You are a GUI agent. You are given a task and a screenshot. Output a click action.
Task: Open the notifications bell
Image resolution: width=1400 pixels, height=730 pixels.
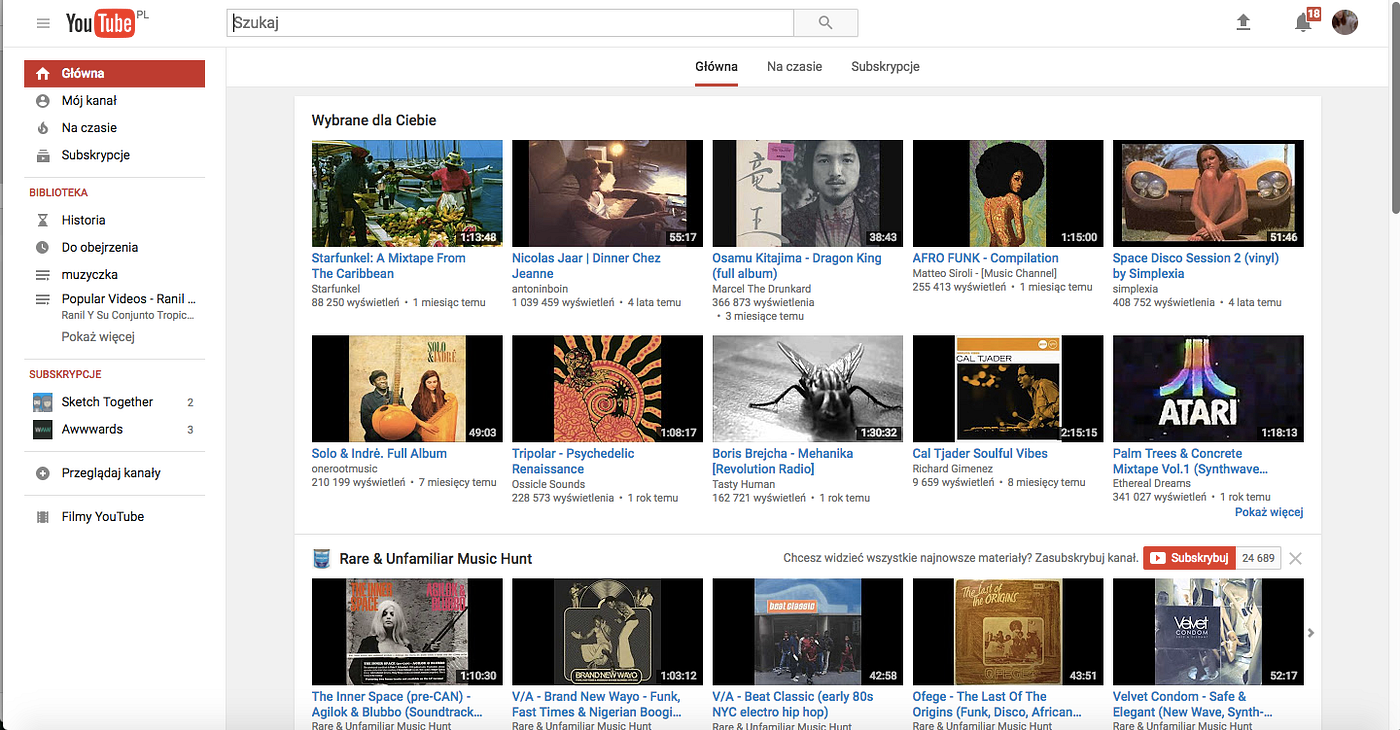(1303, 22)
